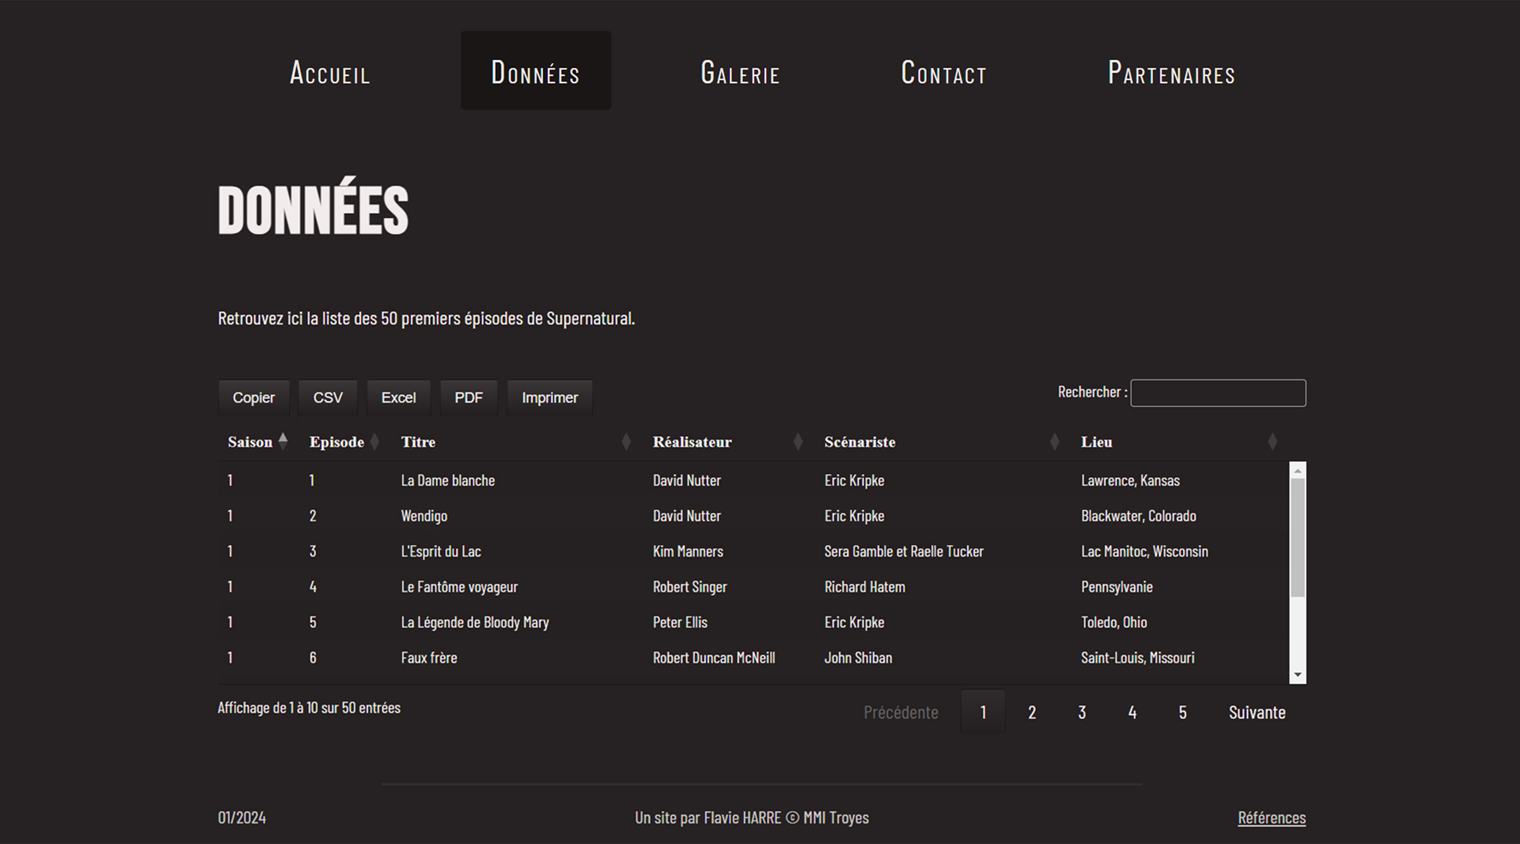This screenshot has width=1520, height=844.
Task: Sort by Titre column sort arrows
Action: pyautogui.click(x=626, y=441)
